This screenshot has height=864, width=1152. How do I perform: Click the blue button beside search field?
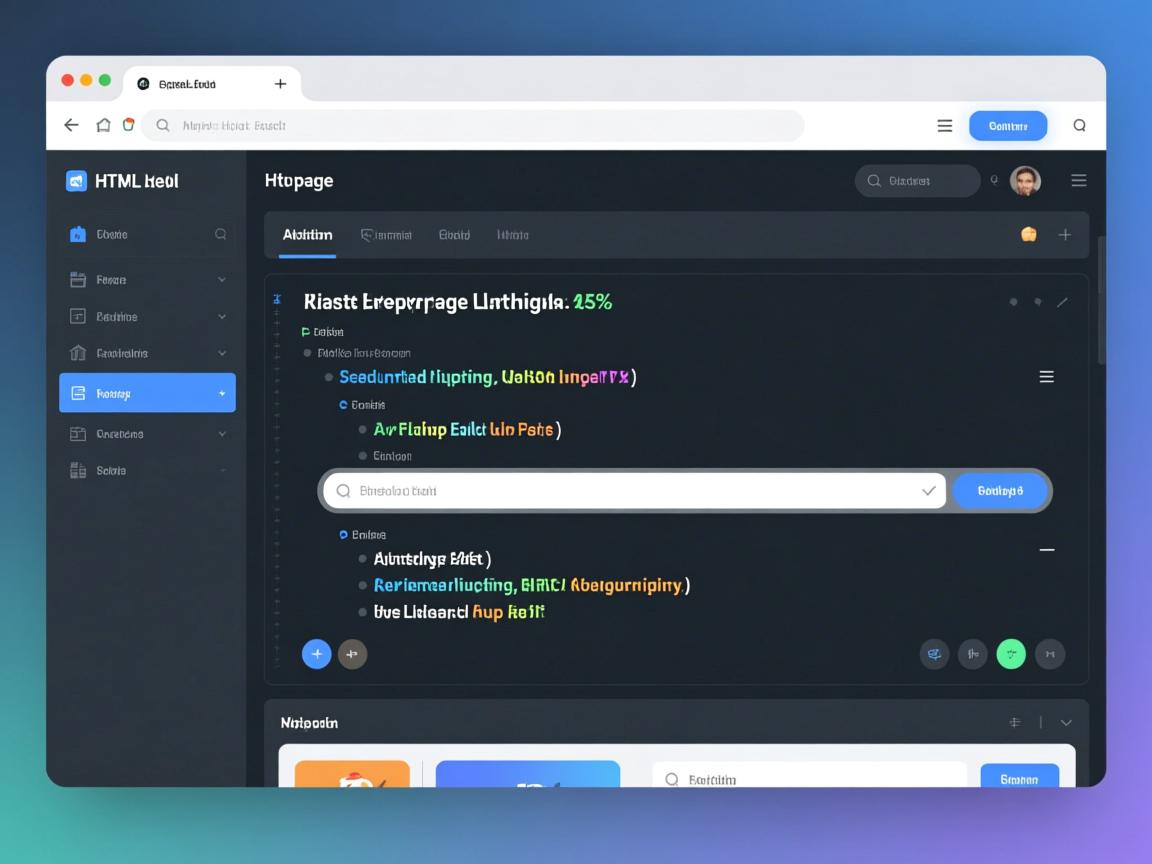click(x=999, y=491)
